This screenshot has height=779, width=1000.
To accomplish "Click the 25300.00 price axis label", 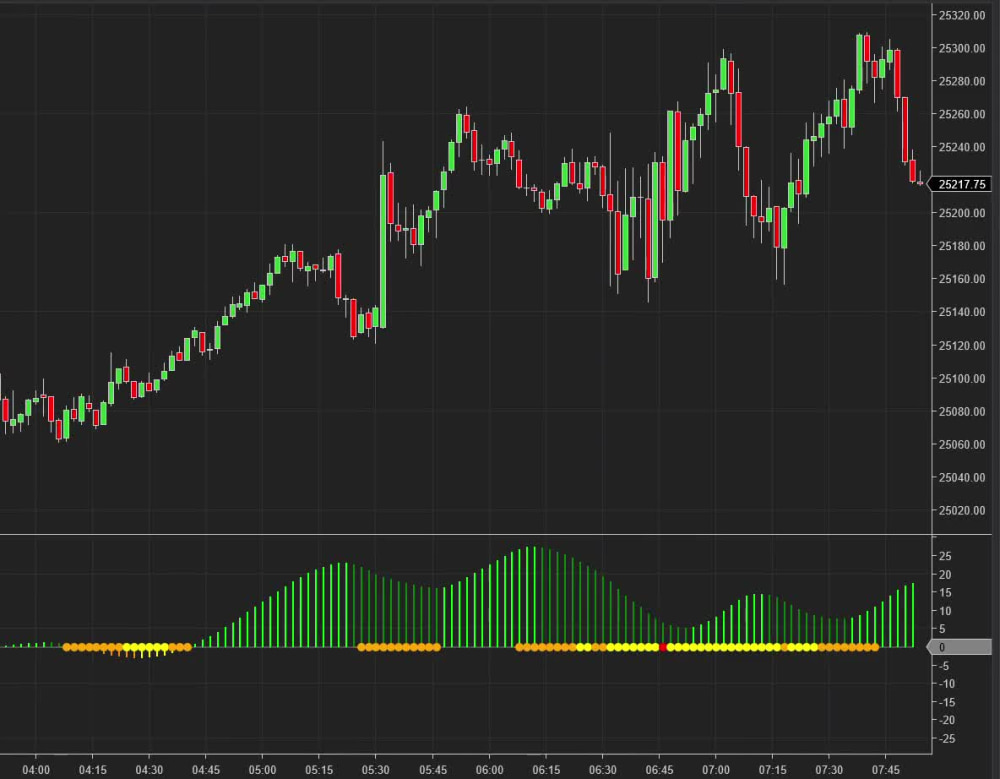I will 962,48.
